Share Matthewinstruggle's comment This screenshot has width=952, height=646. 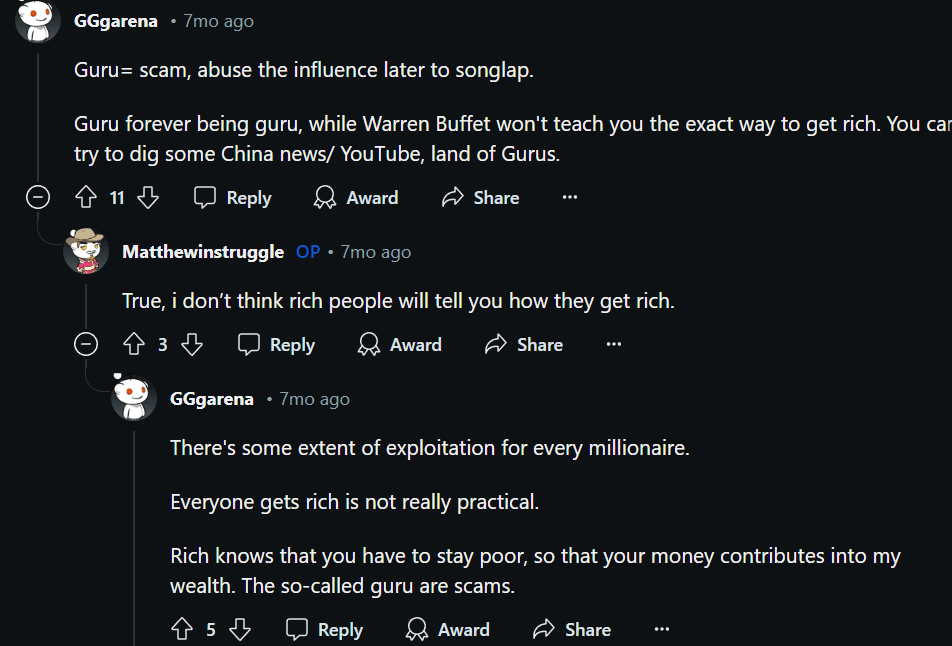click(x=524, y=345)
